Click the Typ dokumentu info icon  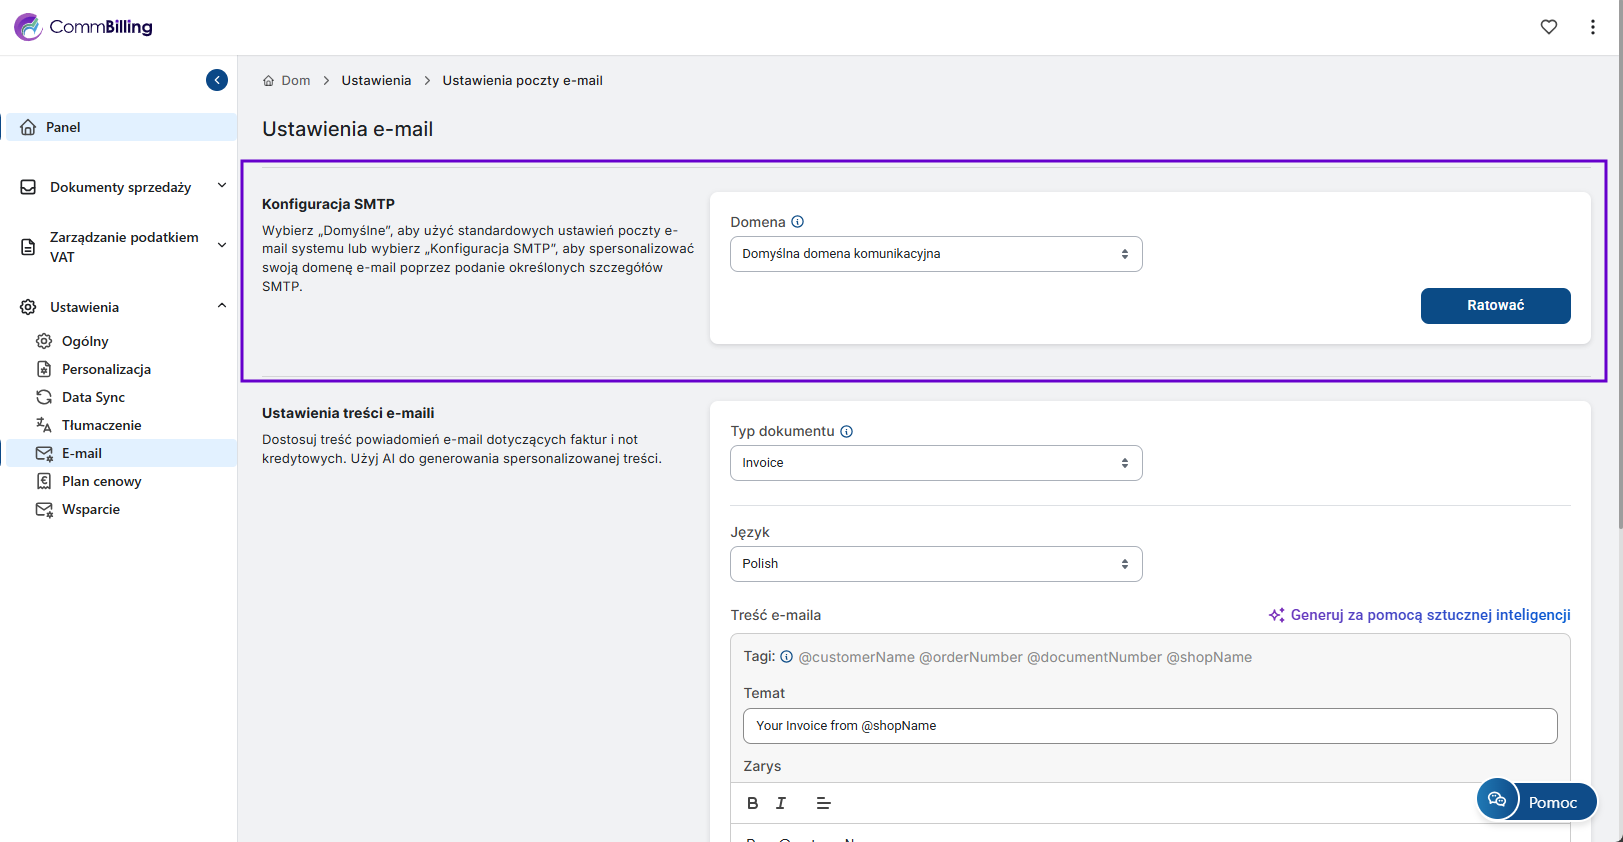click(846, 432)
